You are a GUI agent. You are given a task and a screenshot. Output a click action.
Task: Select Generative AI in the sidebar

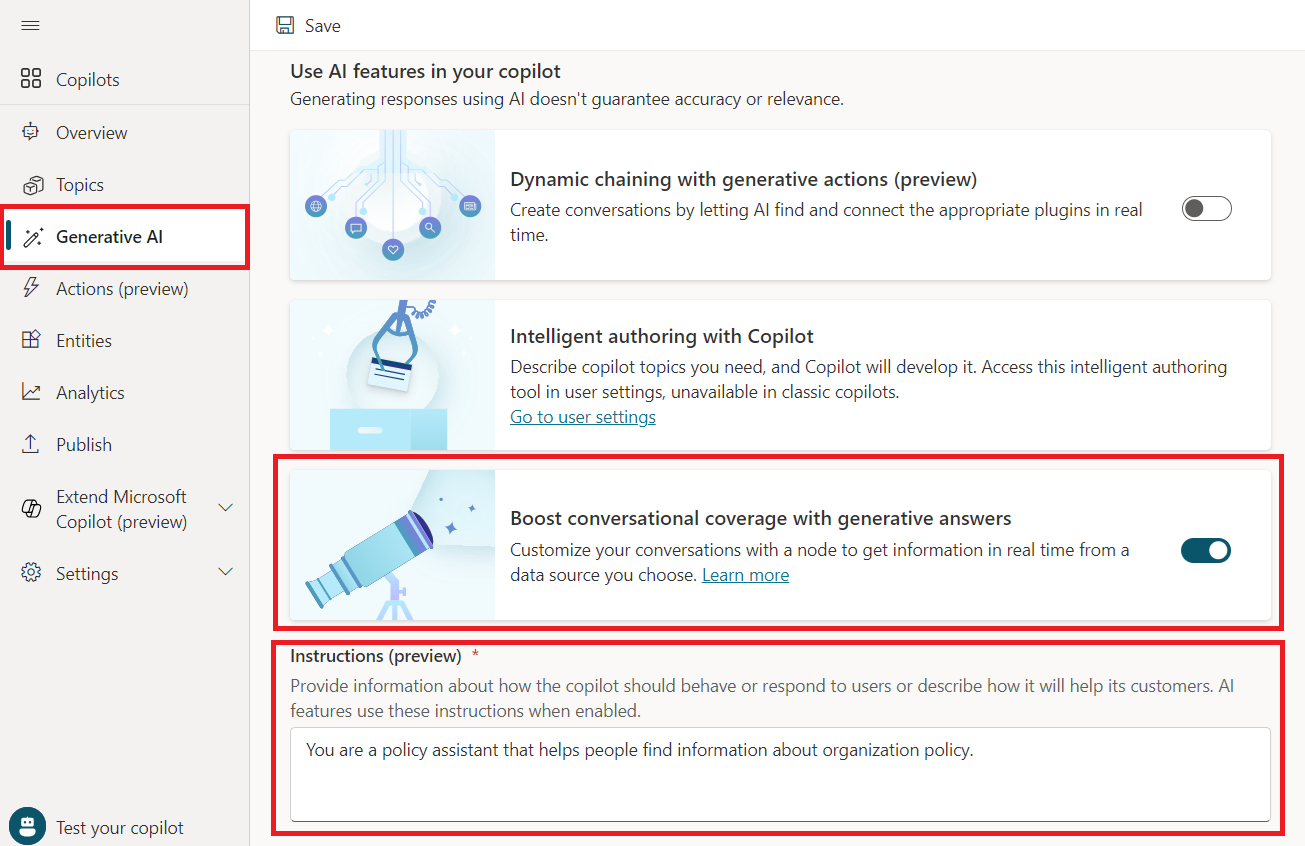tap(109, 237)
